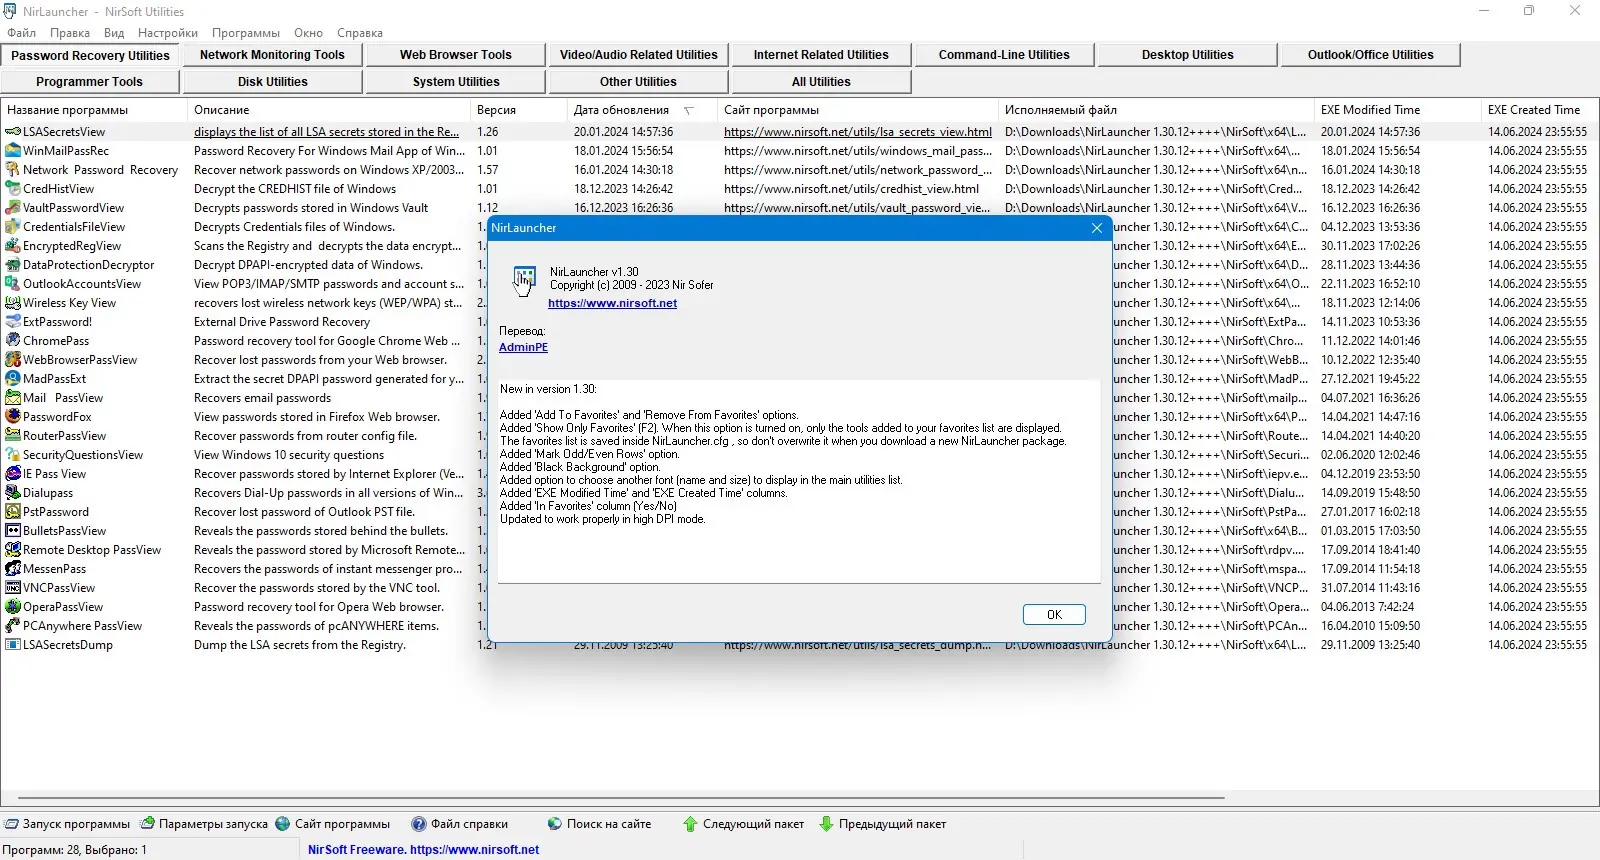Click the WebBrowserPassView program icon
The image size is (1600, 860).
(13, 360)
